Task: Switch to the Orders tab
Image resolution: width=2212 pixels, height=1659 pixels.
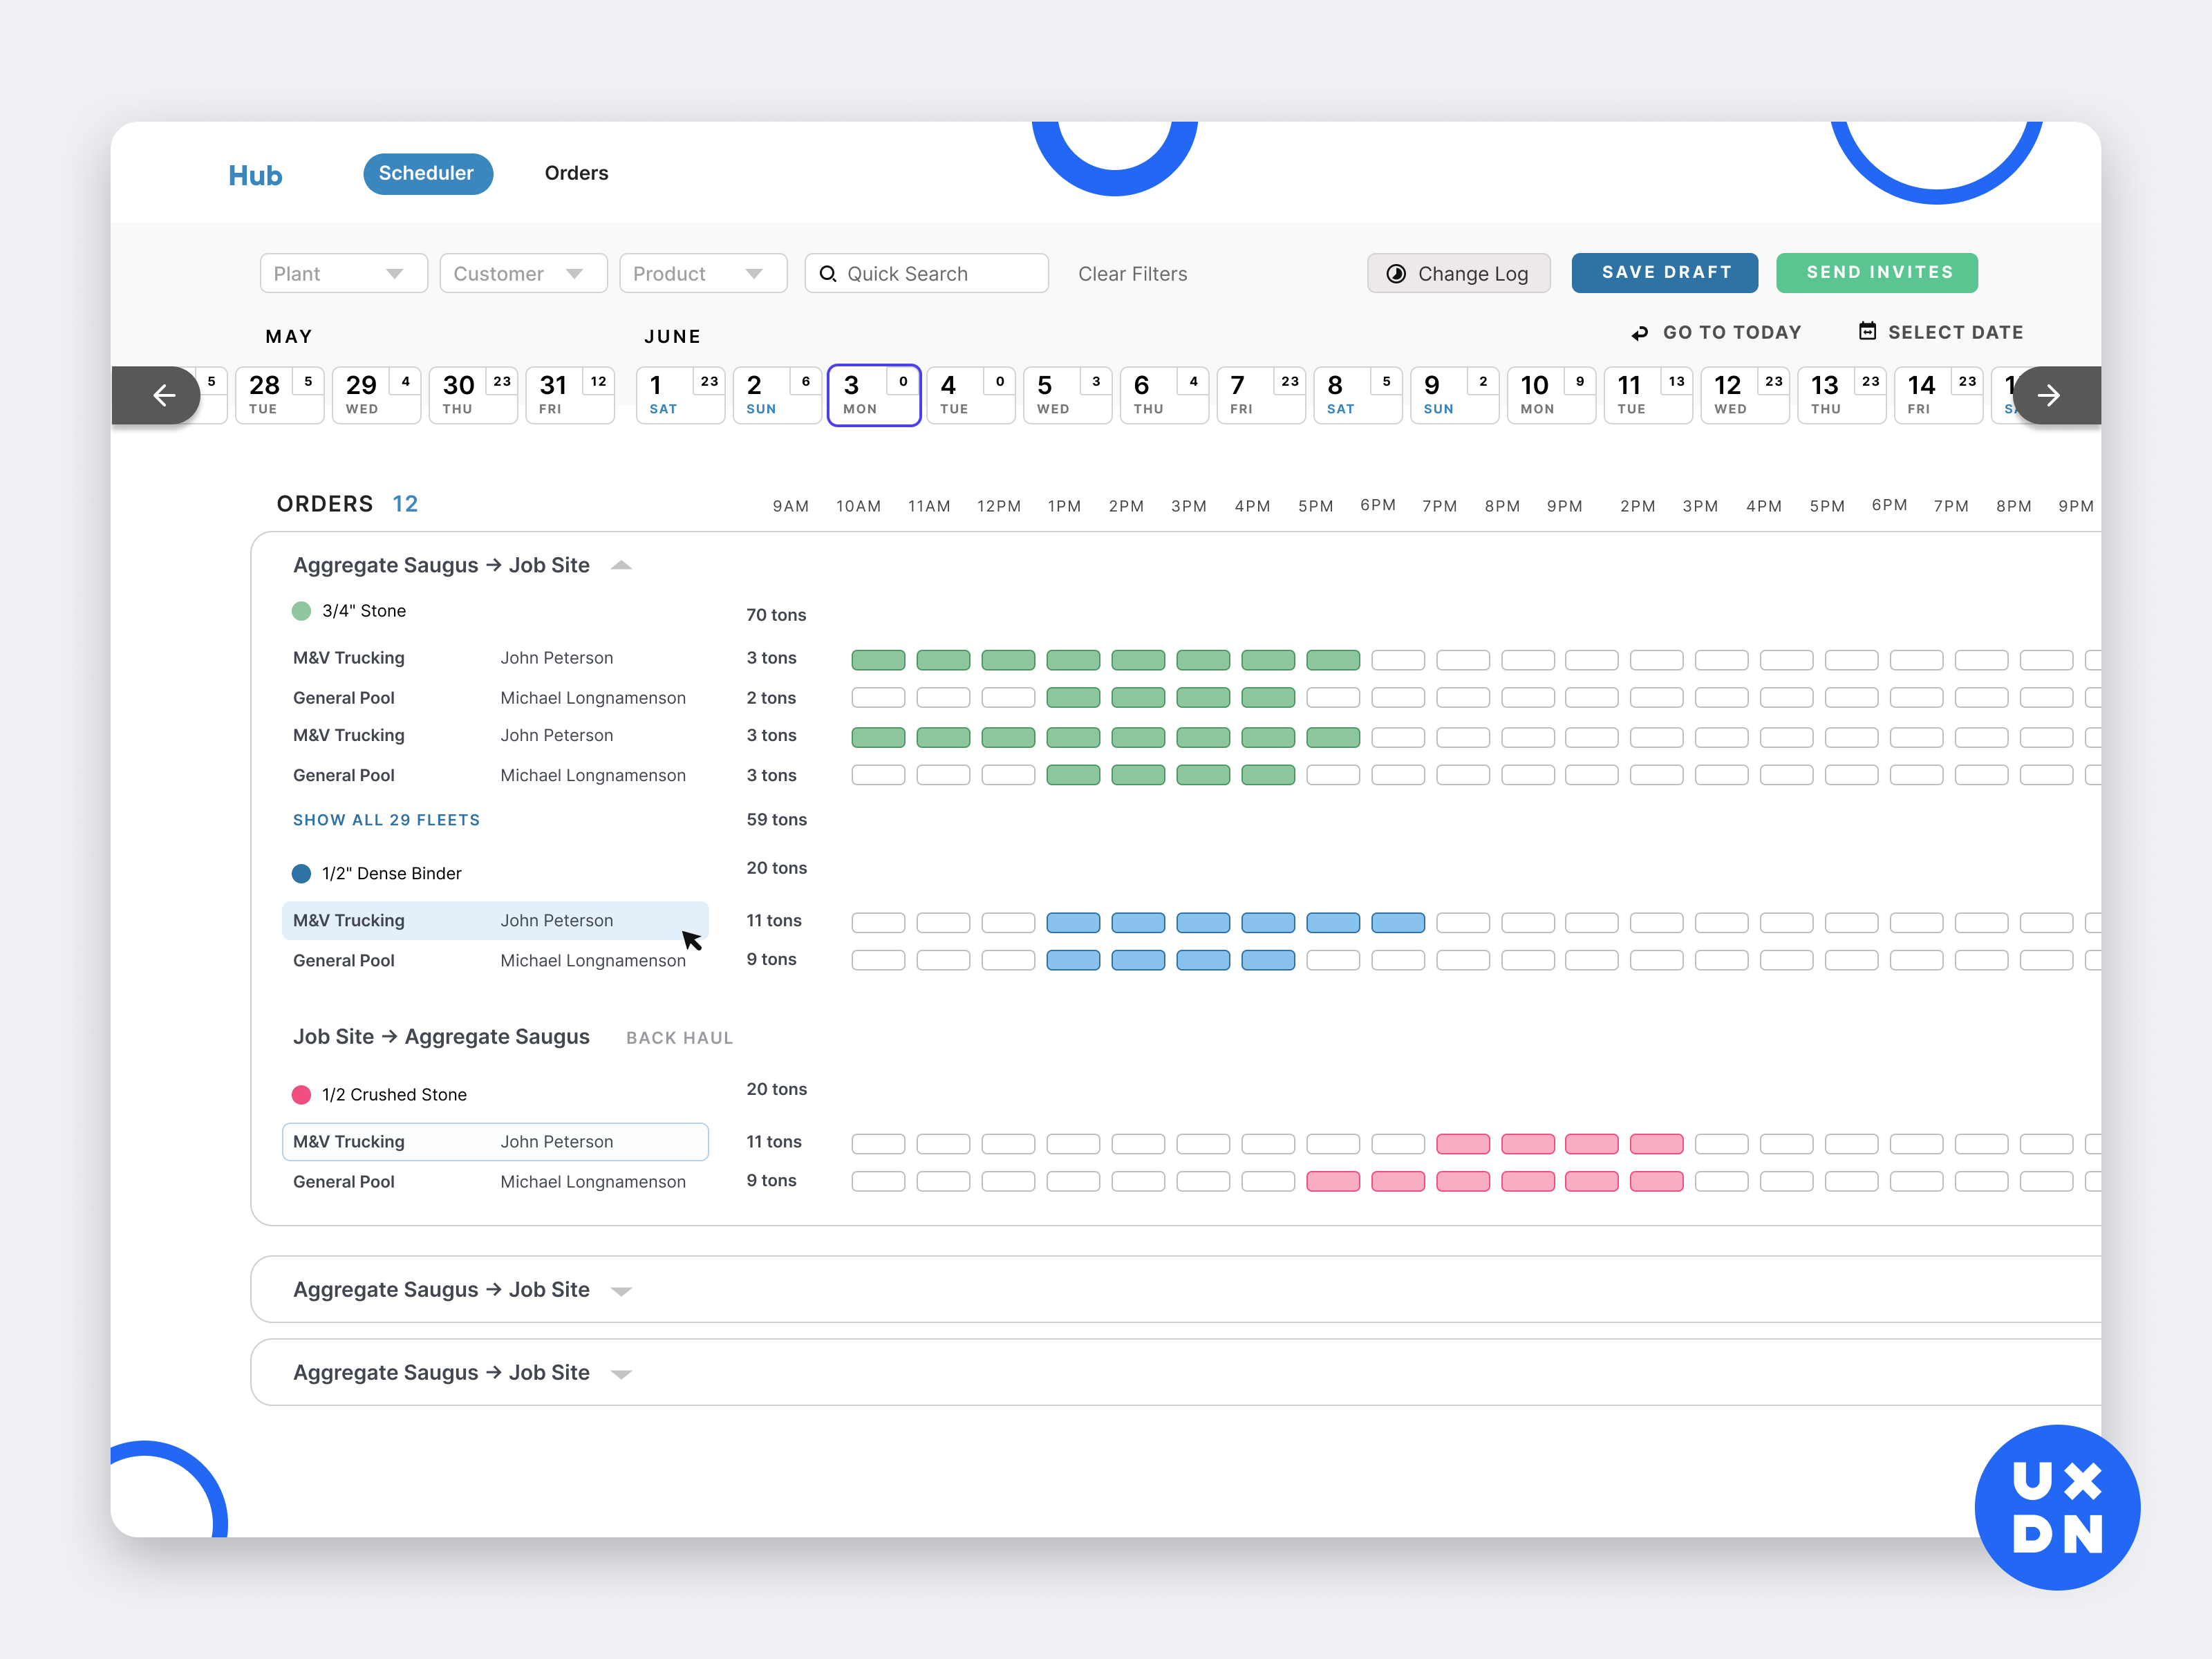Action: [576, 173]
